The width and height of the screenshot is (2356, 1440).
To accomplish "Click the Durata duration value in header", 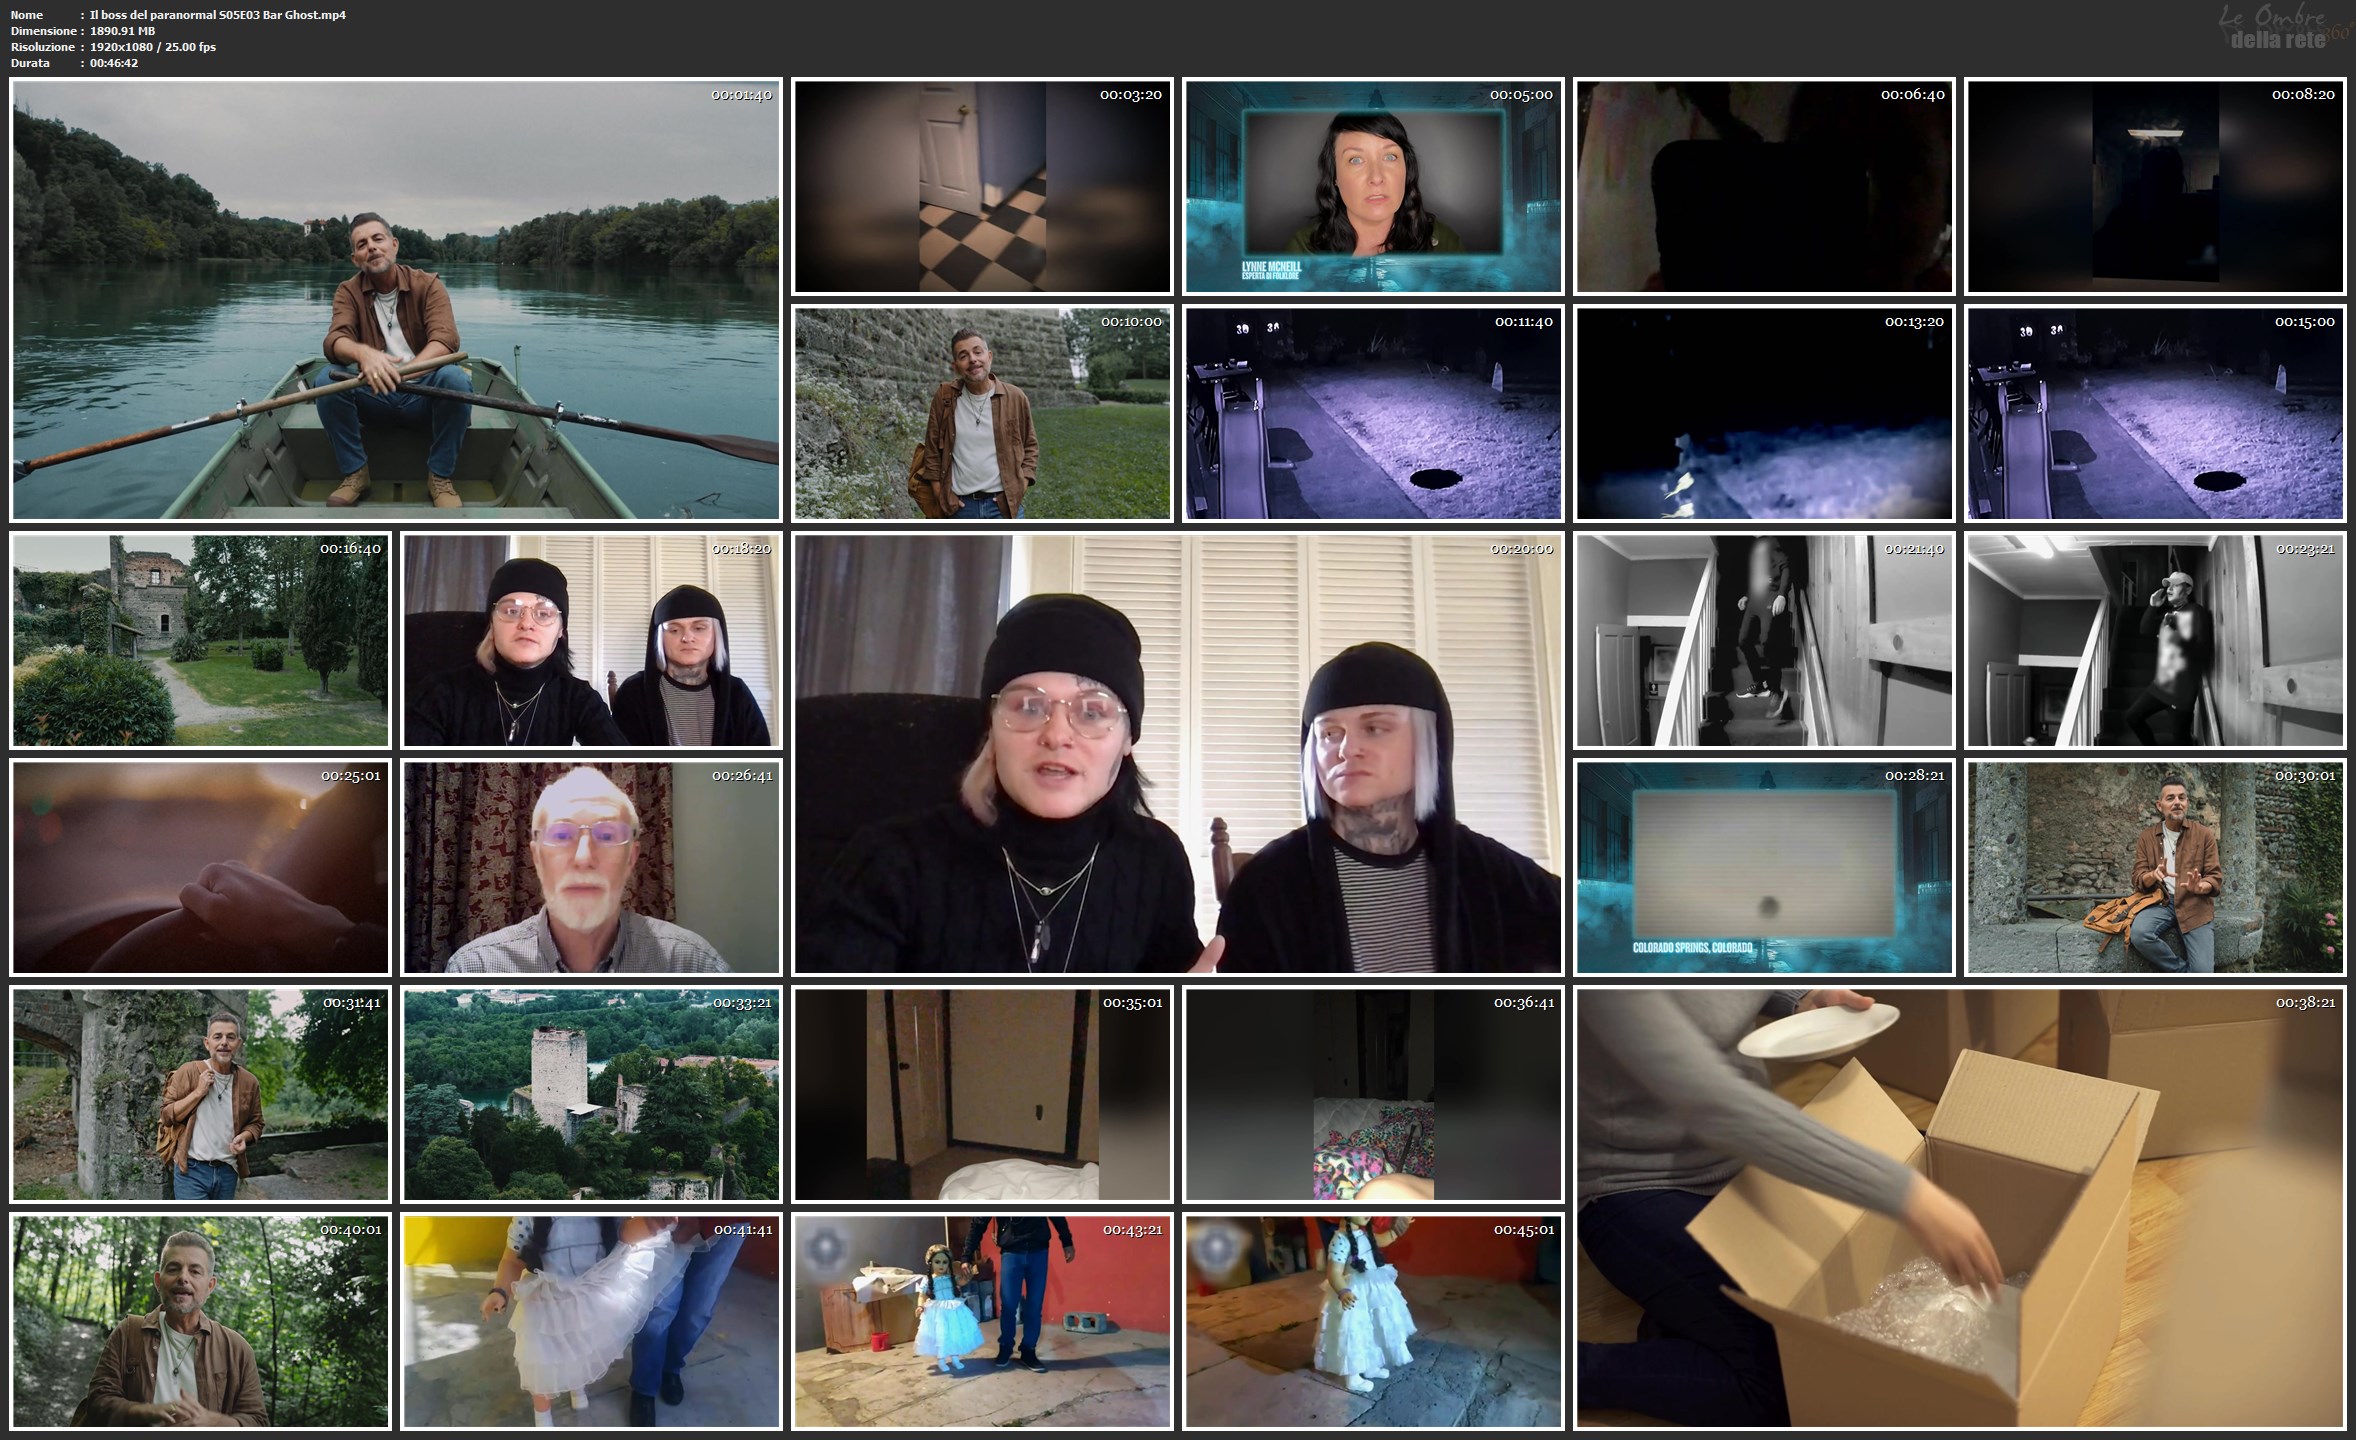I will (114, 63).
